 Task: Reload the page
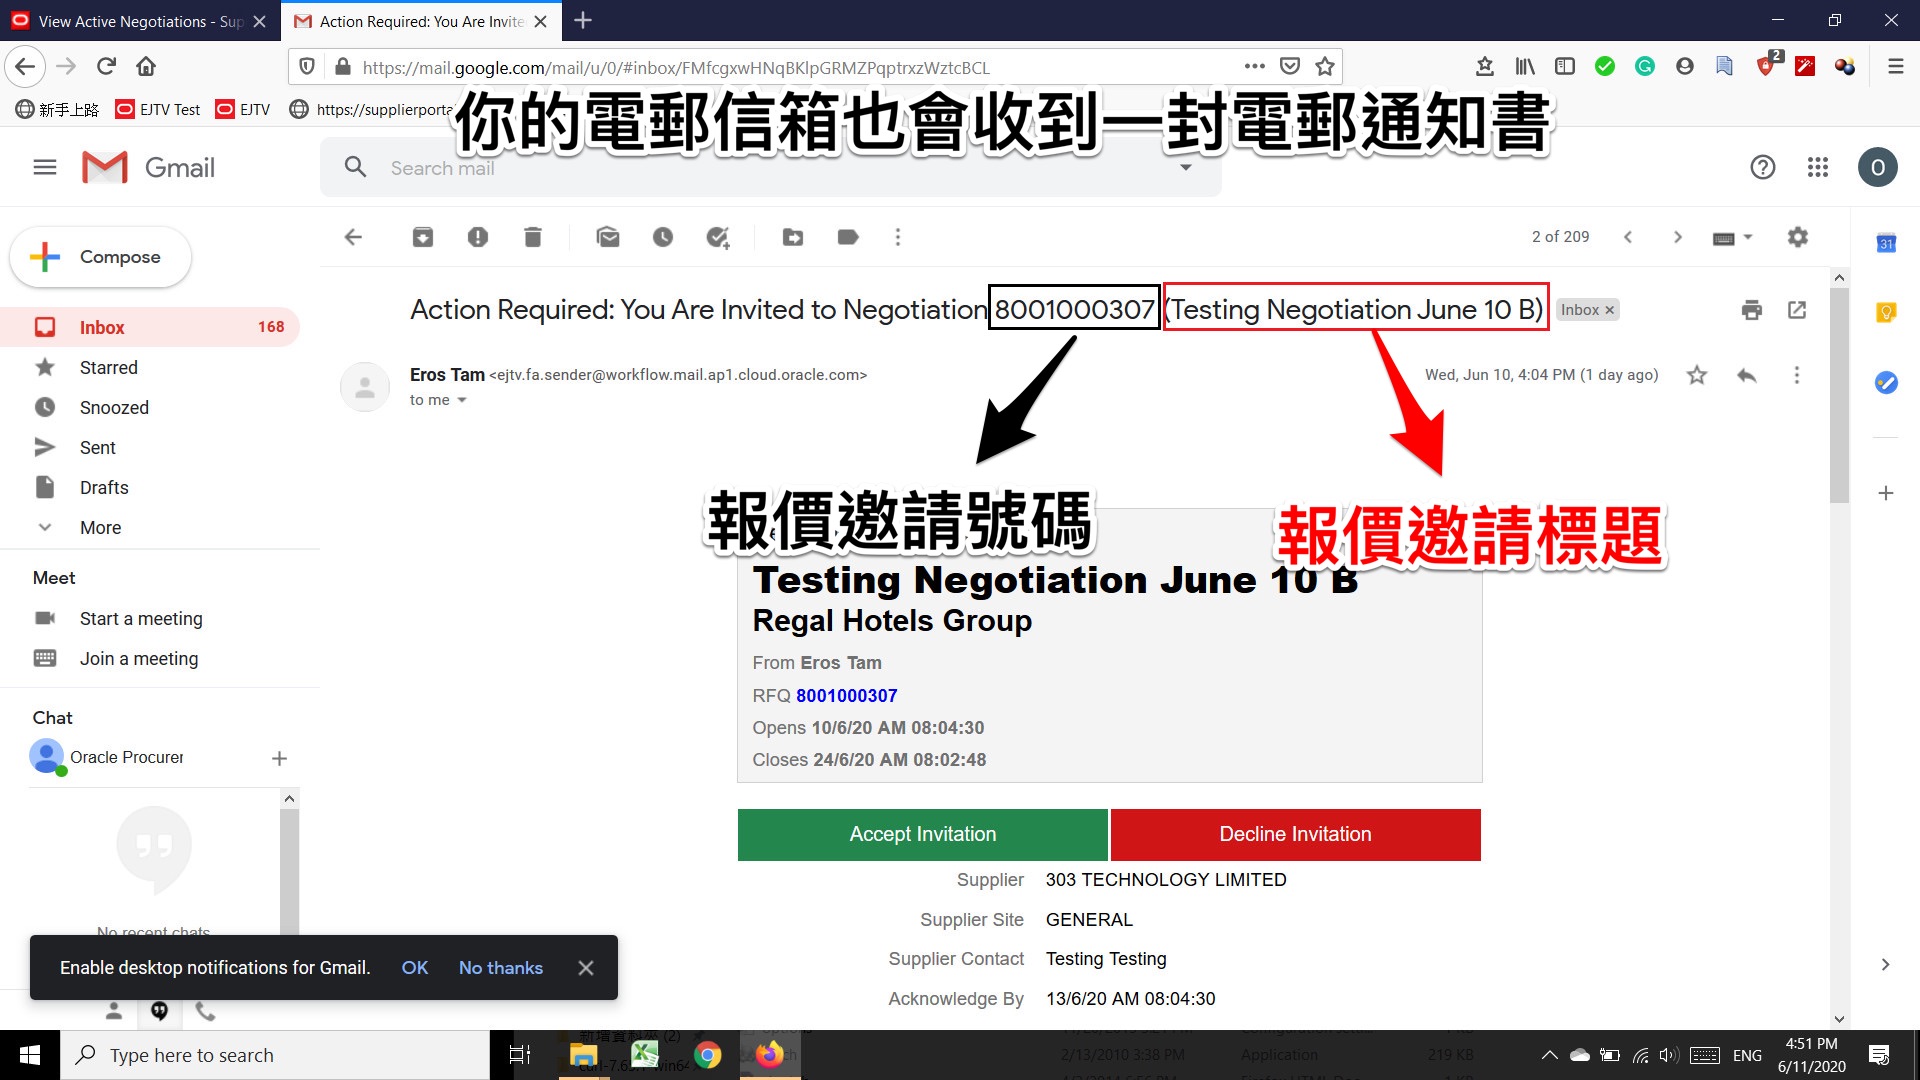point(106,66)
